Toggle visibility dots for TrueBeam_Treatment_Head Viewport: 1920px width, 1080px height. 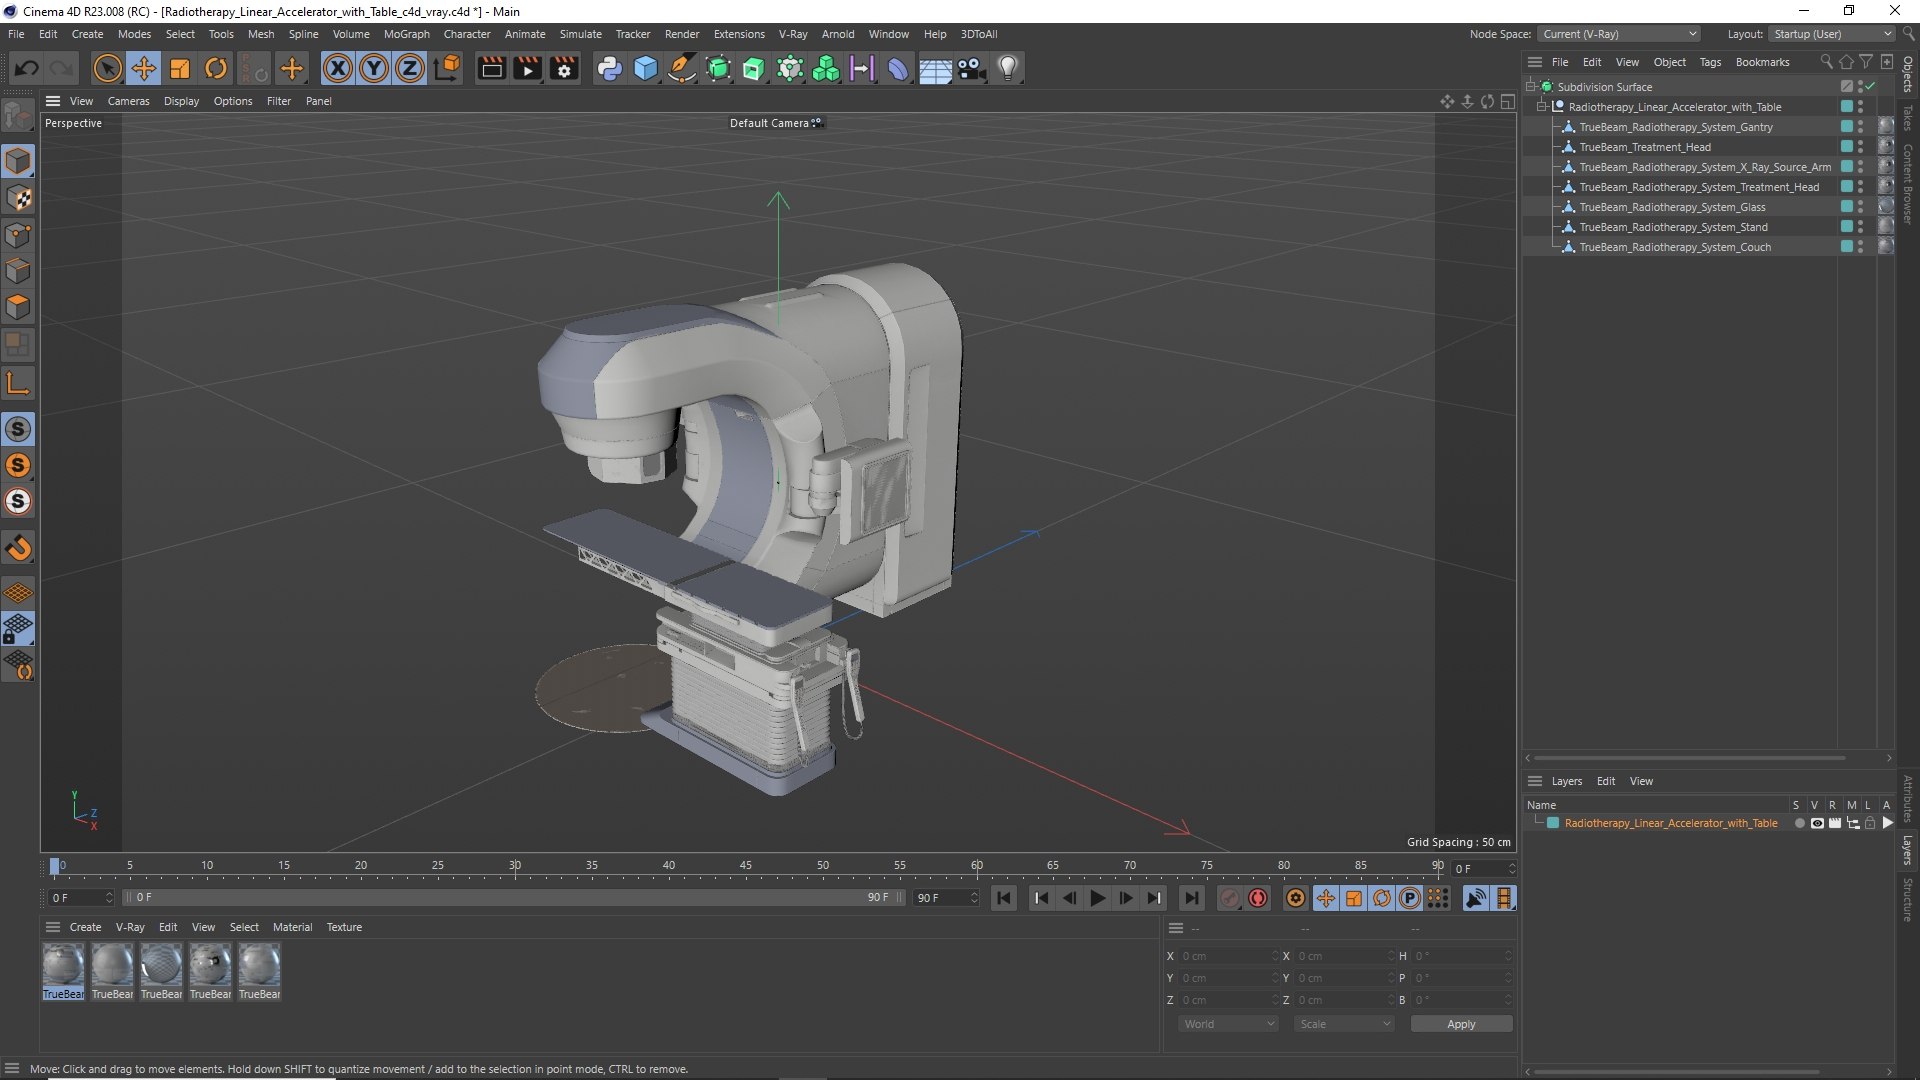click(x=1860, y=147)
